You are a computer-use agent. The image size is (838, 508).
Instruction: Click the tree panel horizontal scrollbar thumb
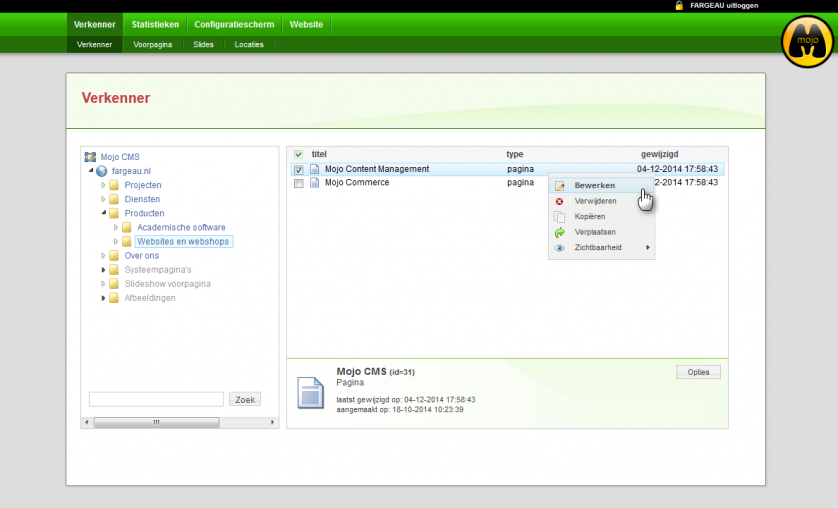coord(157,423)
